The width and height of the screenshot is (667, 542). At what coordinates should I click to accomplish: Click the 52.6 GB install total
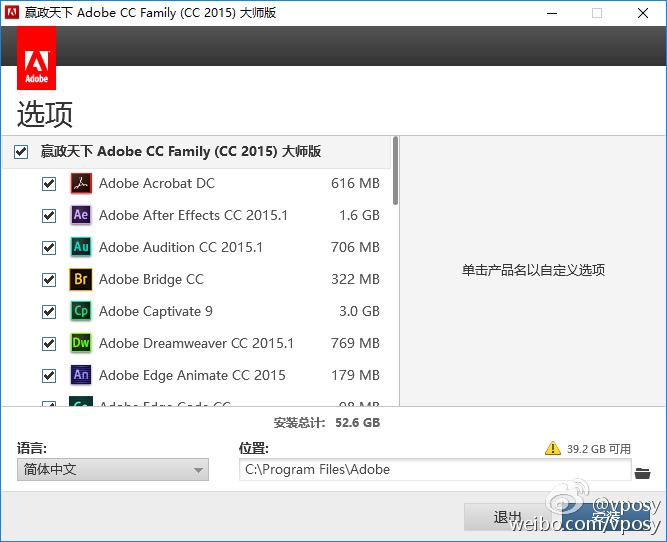pyautogui.click(x=357, y=422)
